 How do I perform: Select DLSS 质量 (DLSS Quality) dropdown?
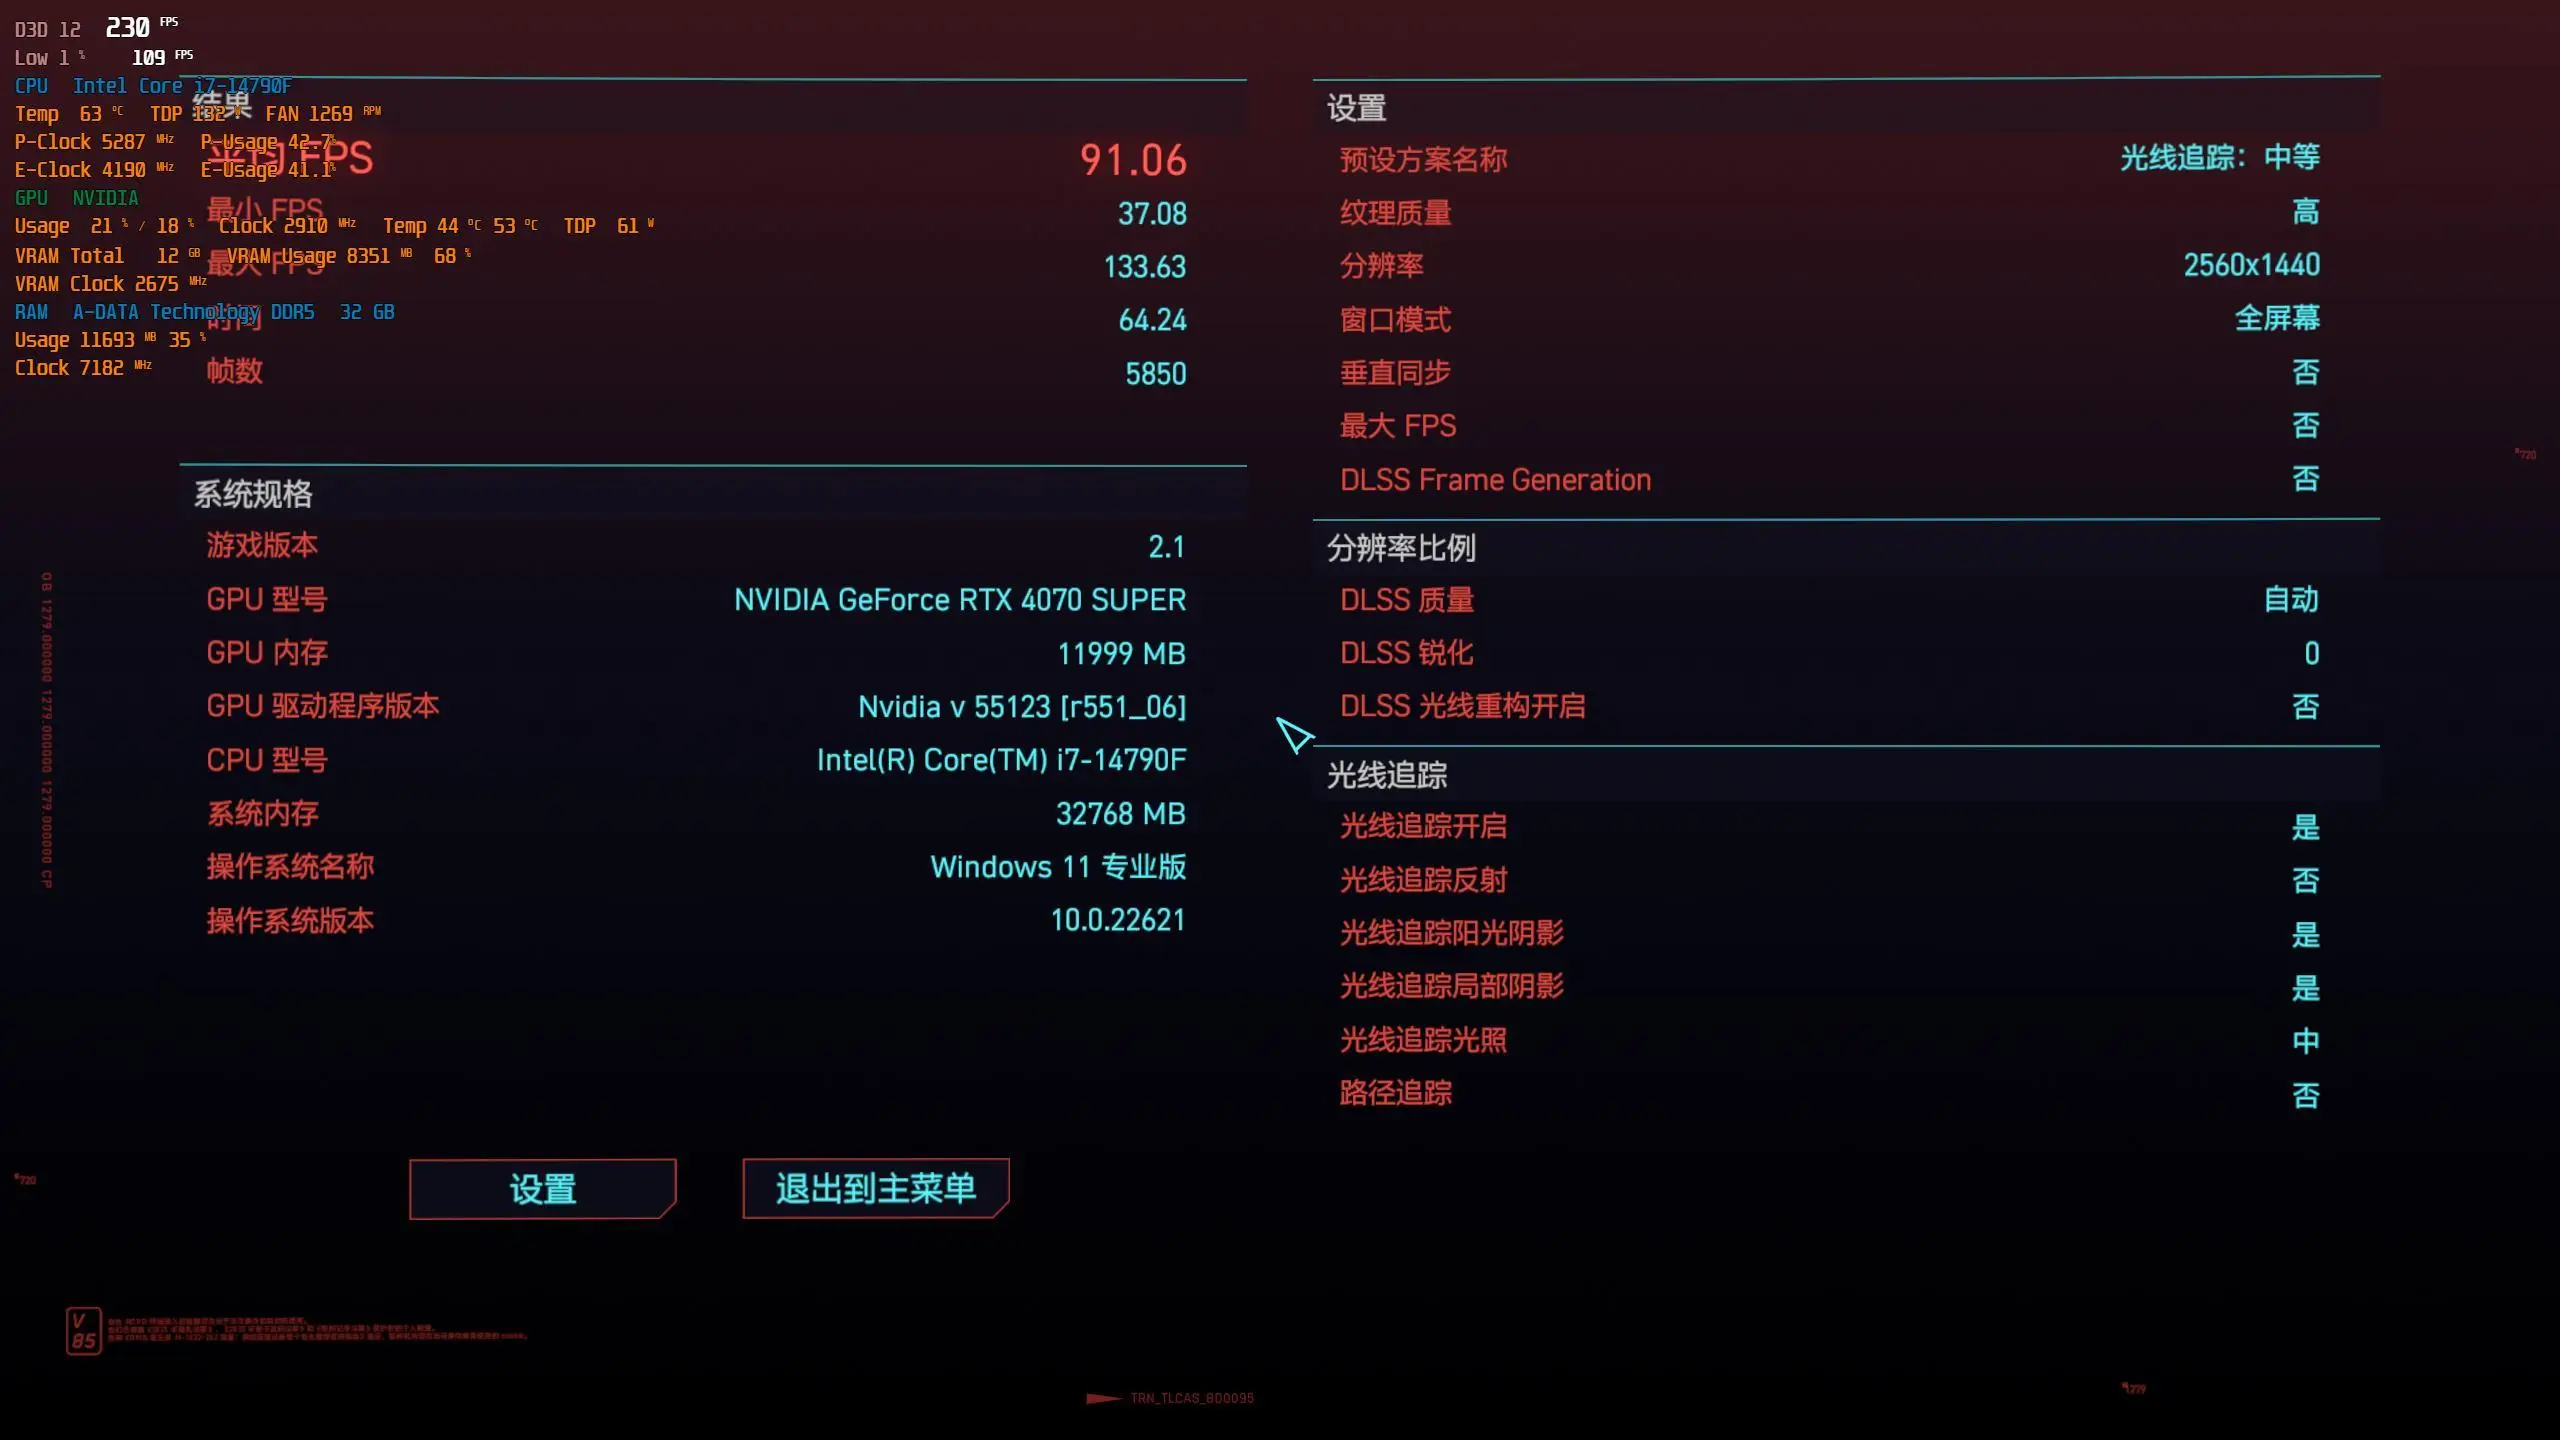click(x=2291, y=600)
